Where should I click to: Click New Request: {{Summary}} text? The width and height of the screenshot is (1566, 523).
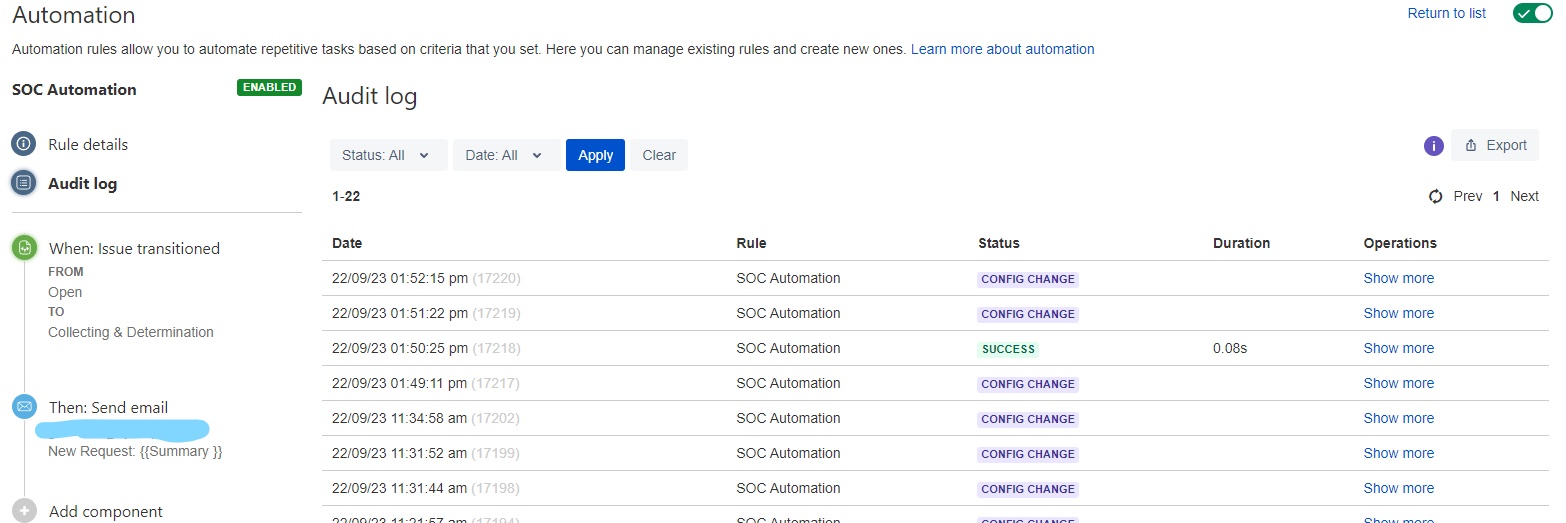[x=135, y=451]
